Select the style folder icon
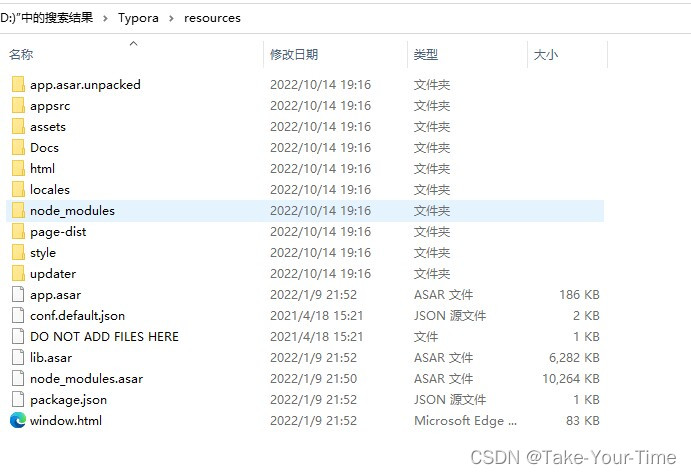The width and height of the screenshot is (691, 474). coord(18,253)
